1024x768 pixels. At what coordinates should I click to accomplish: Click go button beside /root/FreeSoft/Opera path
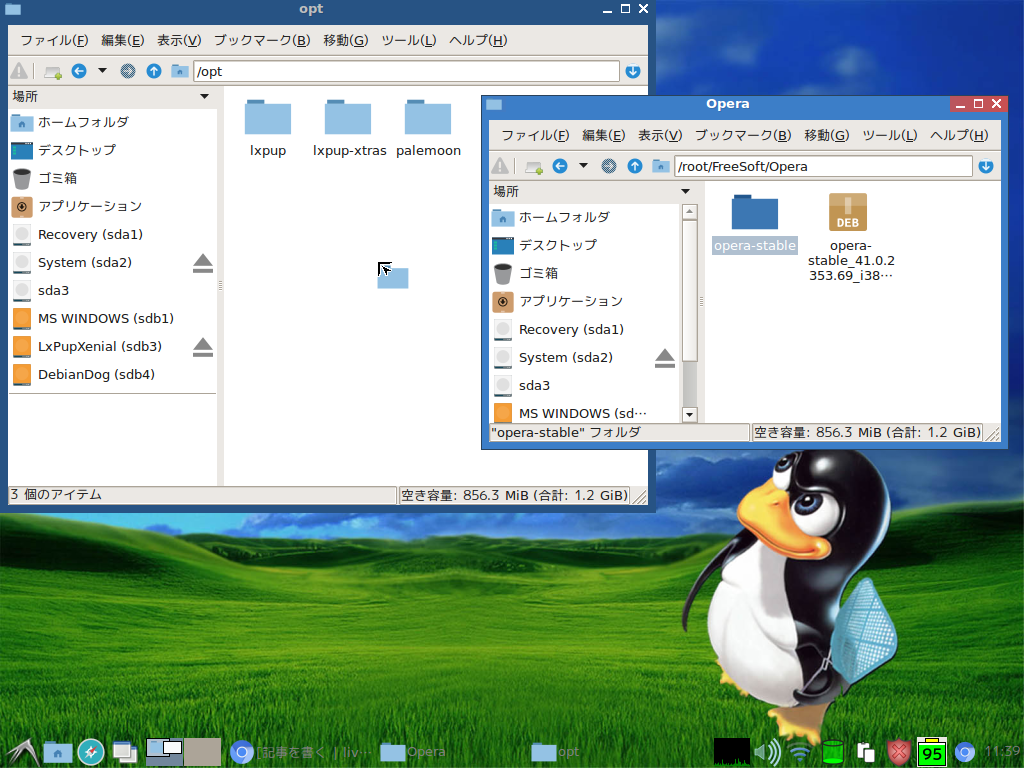pos(986,166)
